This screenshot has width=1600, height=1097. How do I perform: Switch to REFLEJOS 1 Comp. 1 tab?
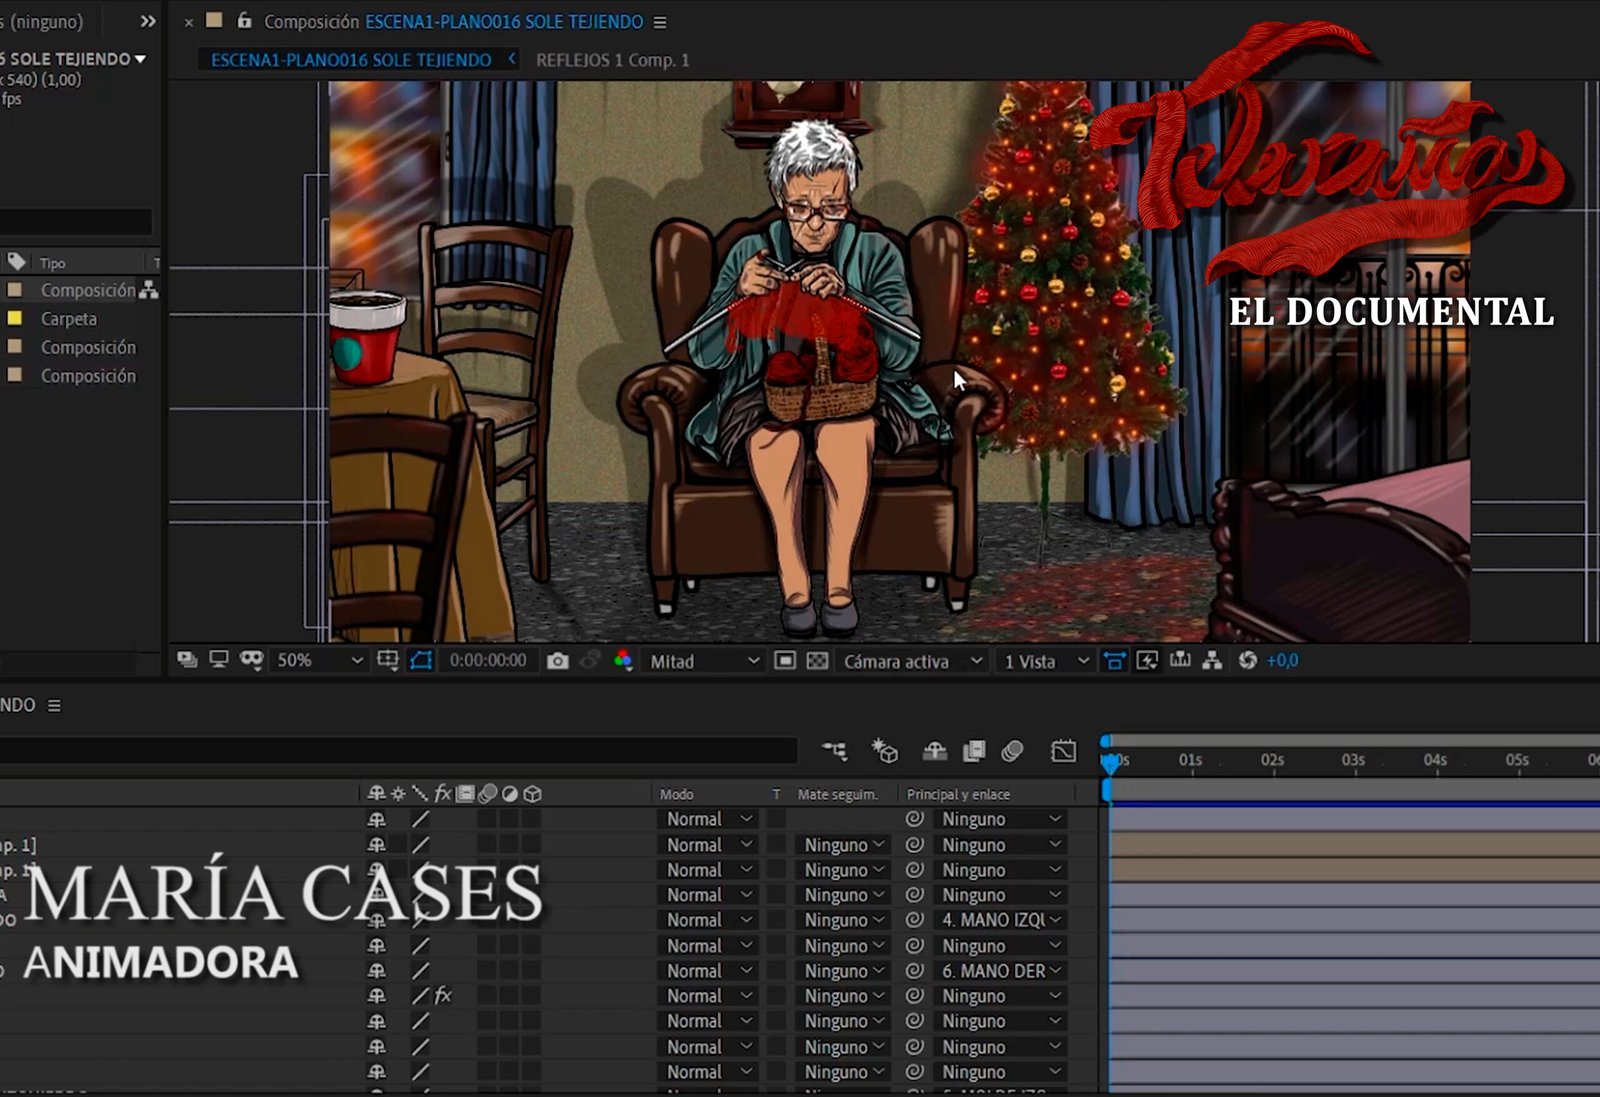(612, 60)
